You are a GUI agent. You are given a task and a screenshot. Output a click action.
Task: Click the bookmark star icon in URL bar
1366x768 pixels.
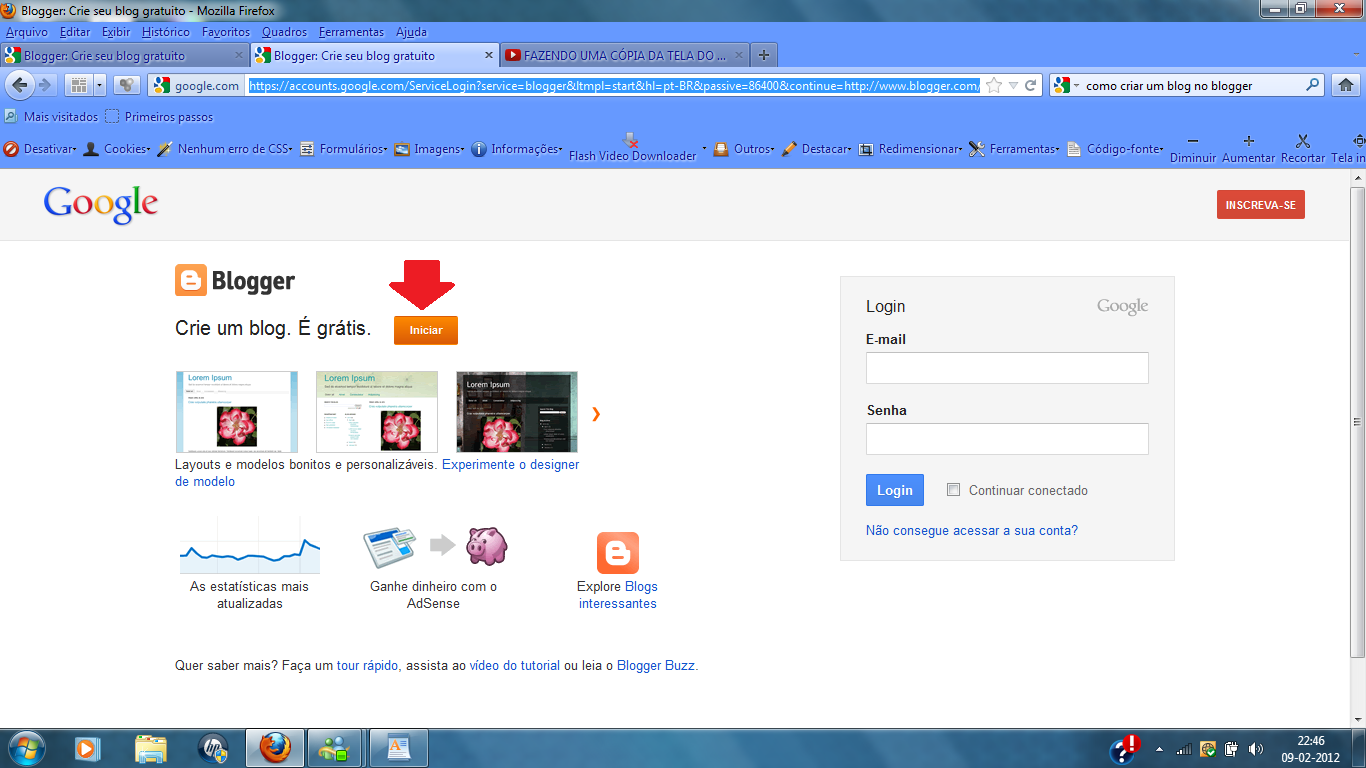point(993,86)
